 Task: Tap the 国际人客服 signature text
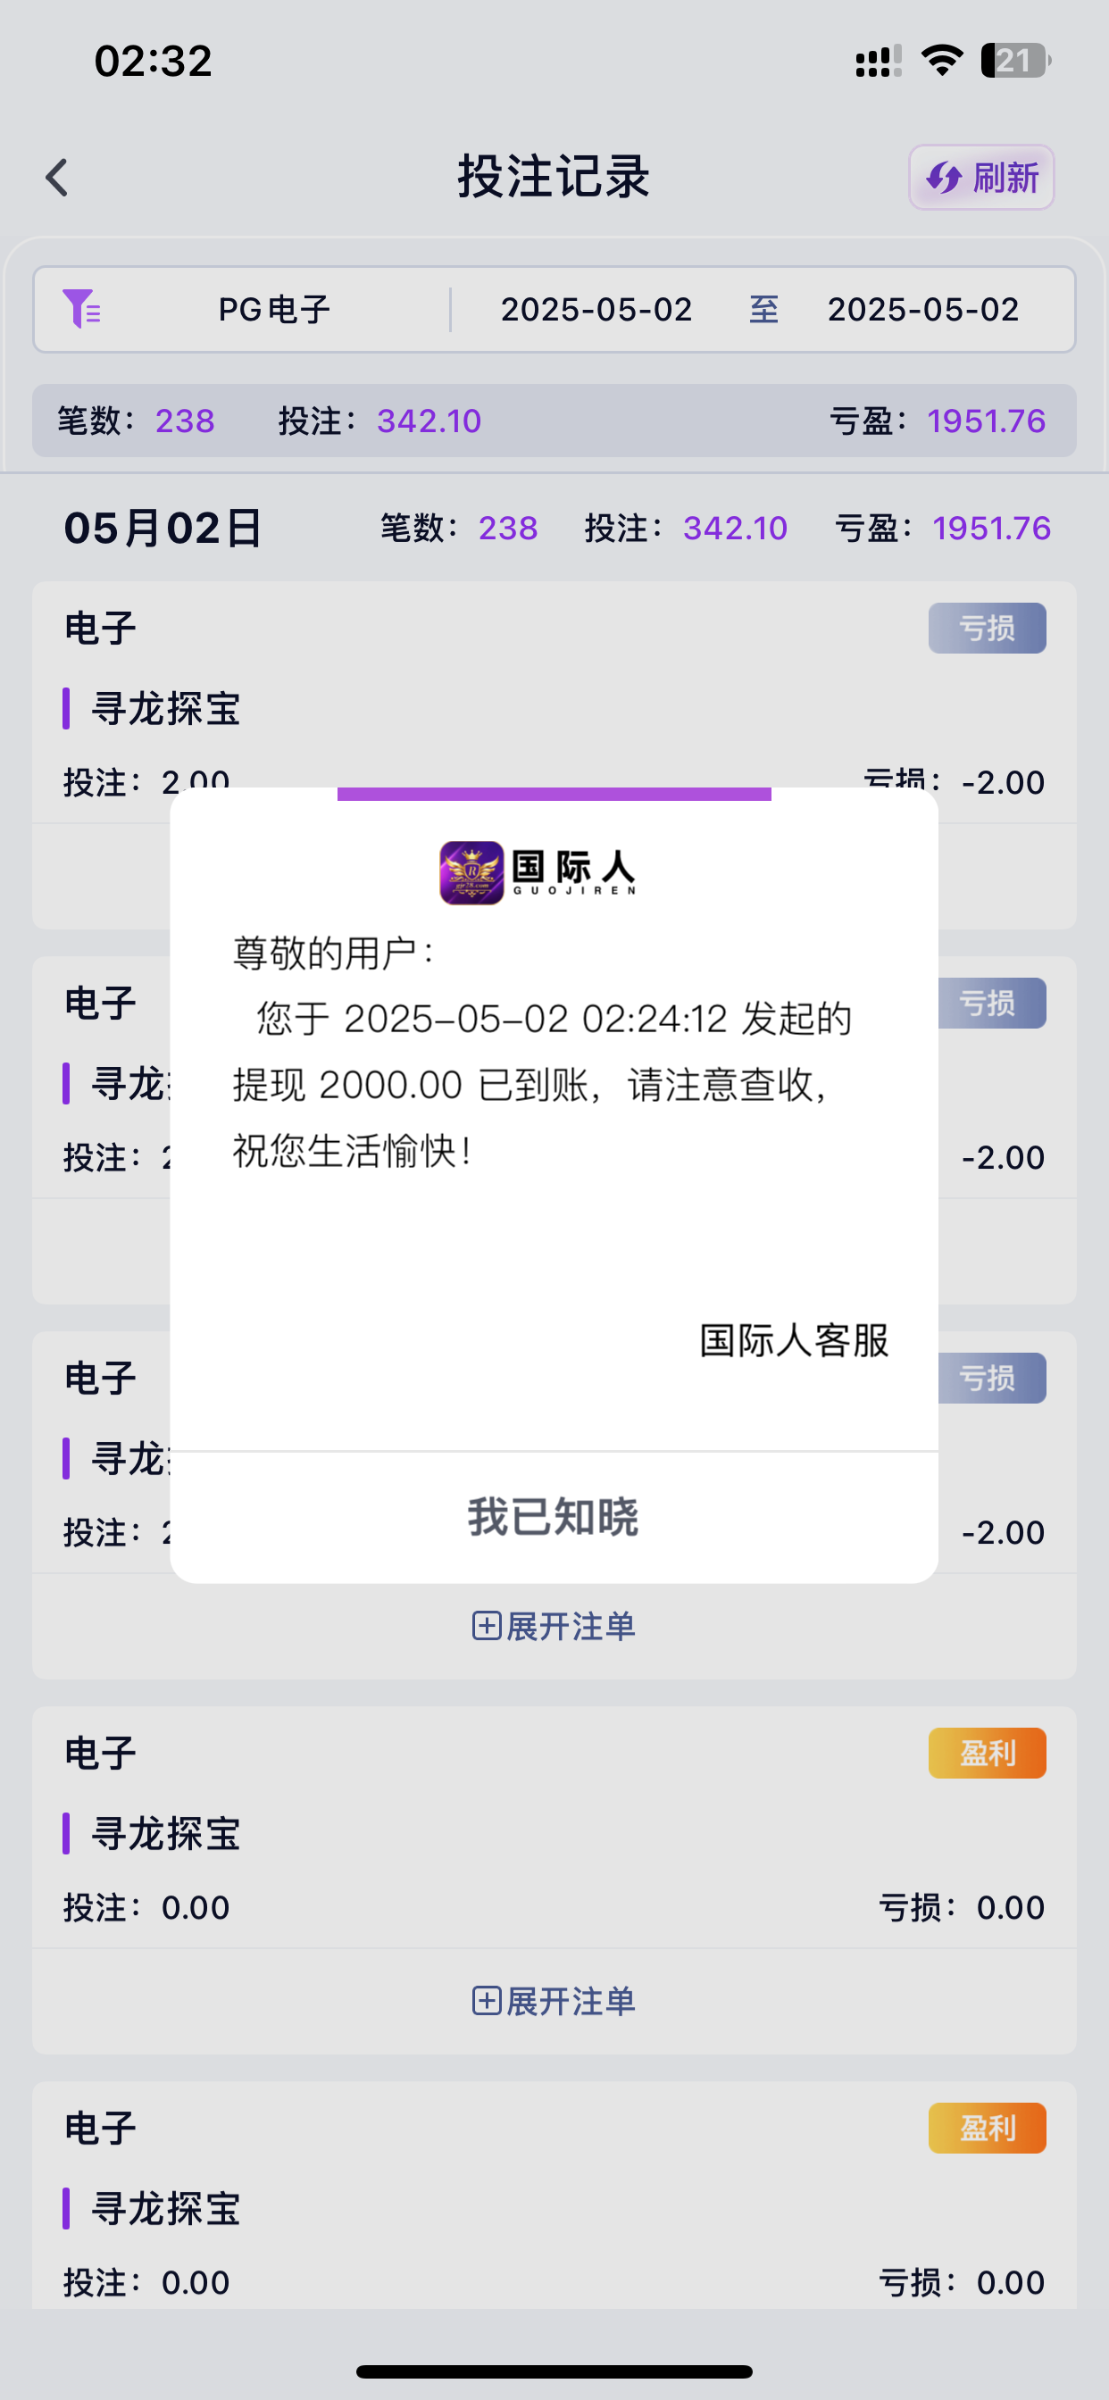(794, 1340)
